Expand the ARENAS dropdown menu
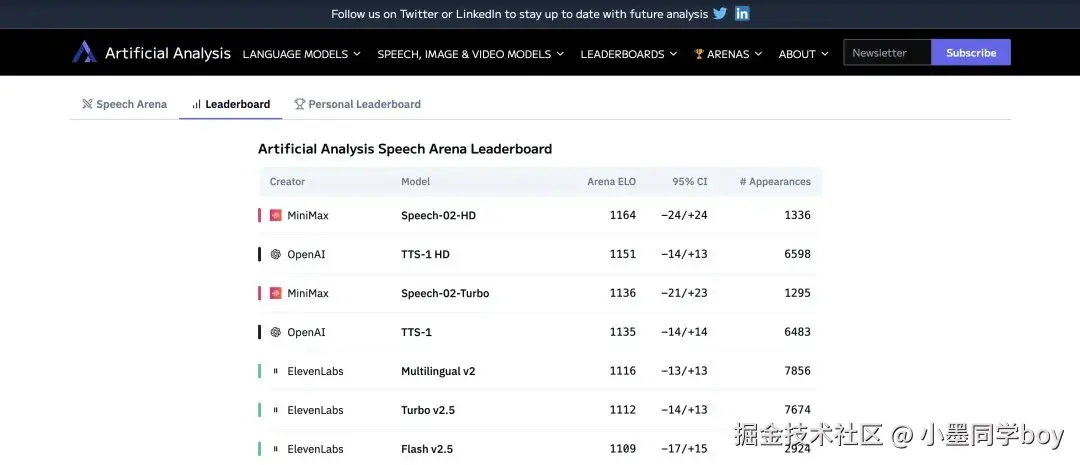 tap(728, 54)
